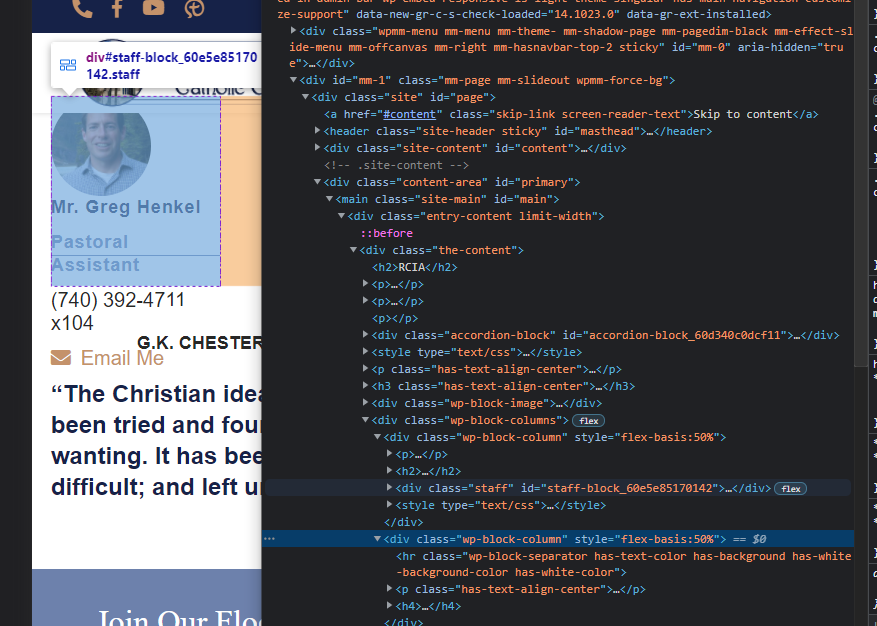Expand the accordion-block div node
The height and width of the screenshot is (626, 877).
tap(366, 335)
